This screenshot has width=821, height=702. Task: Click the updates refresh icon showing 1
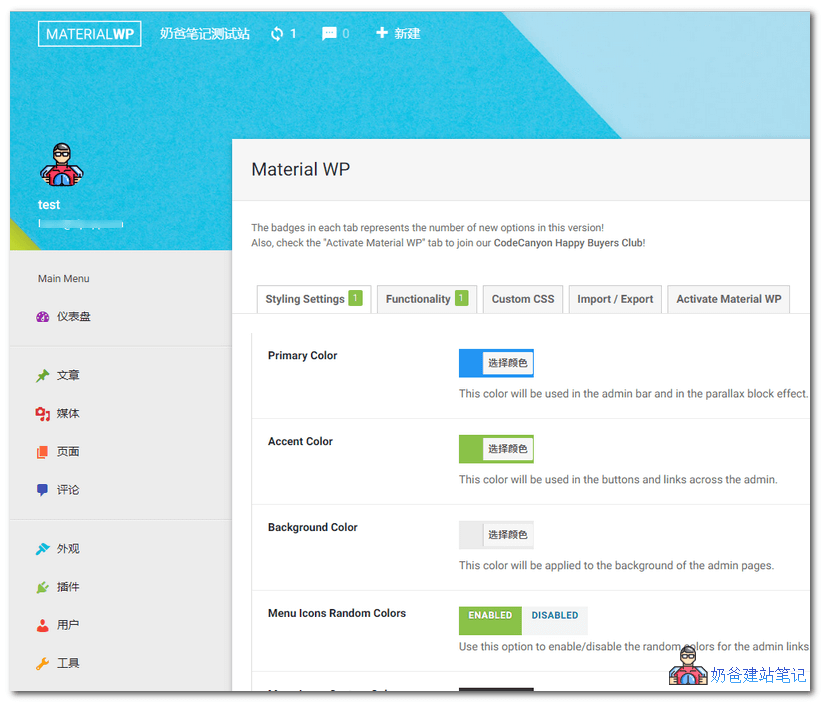pos(277,32)
